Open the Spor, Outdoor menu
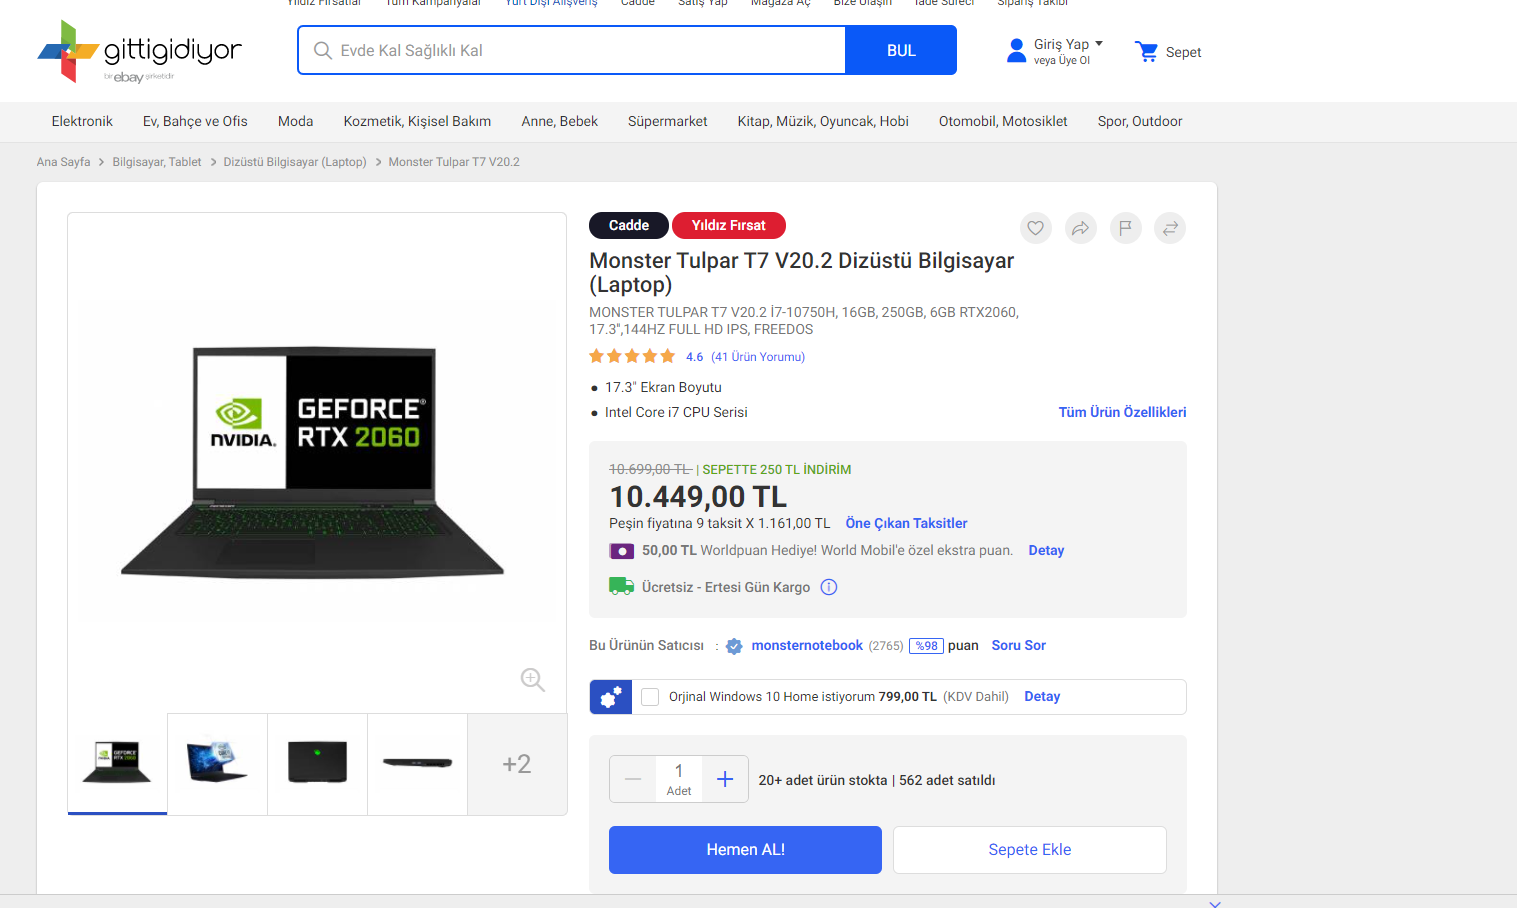 pos(1140,121)
